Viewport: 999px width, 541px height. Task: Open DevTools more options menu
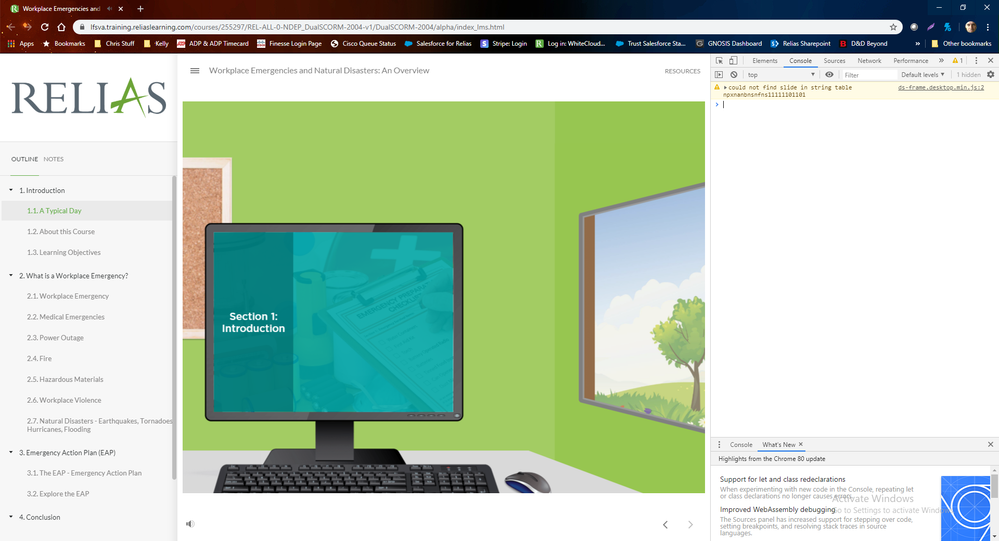pyautogui.click(x=976, y=61)
